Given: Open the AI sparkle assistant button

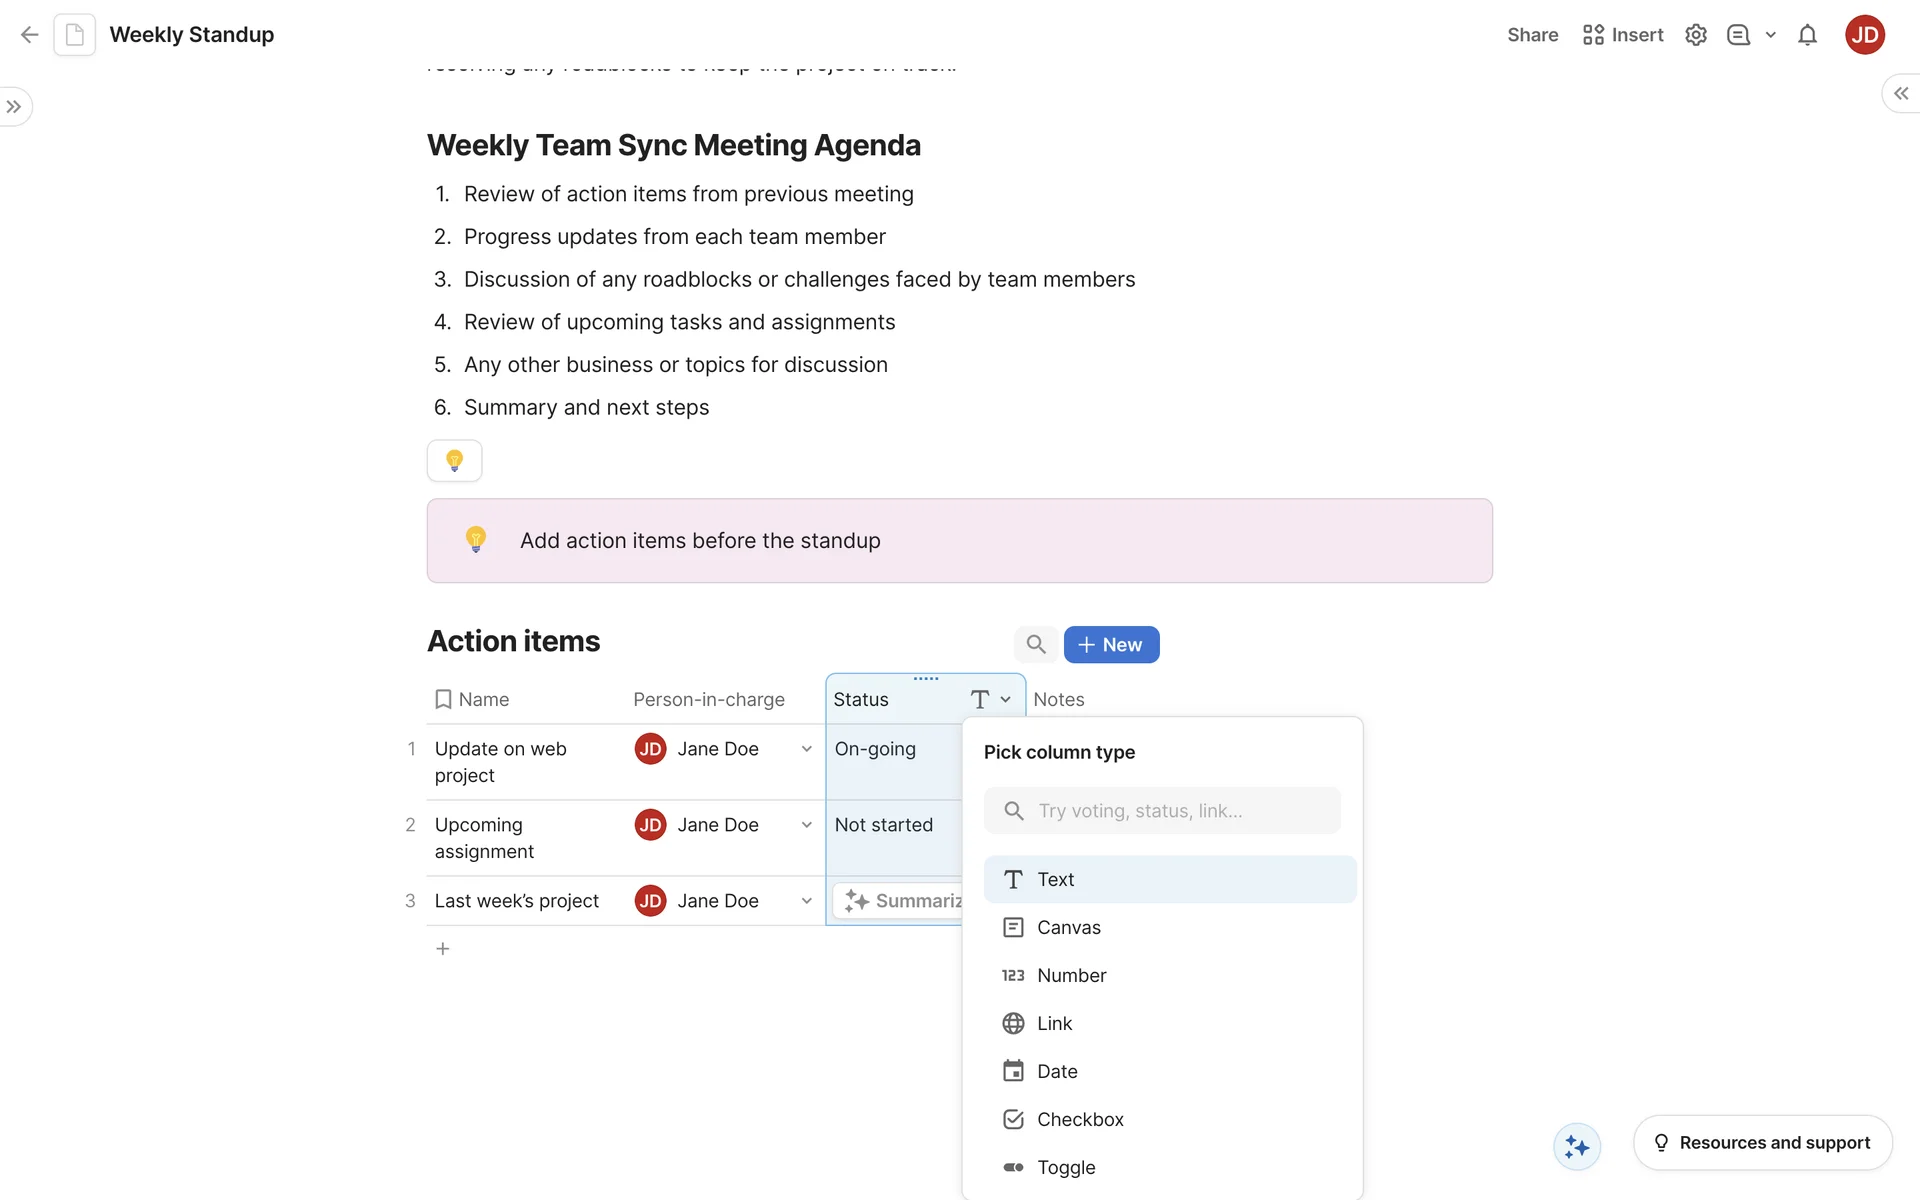Looking at the screenshot, I should click(x=1577, y=1146).
